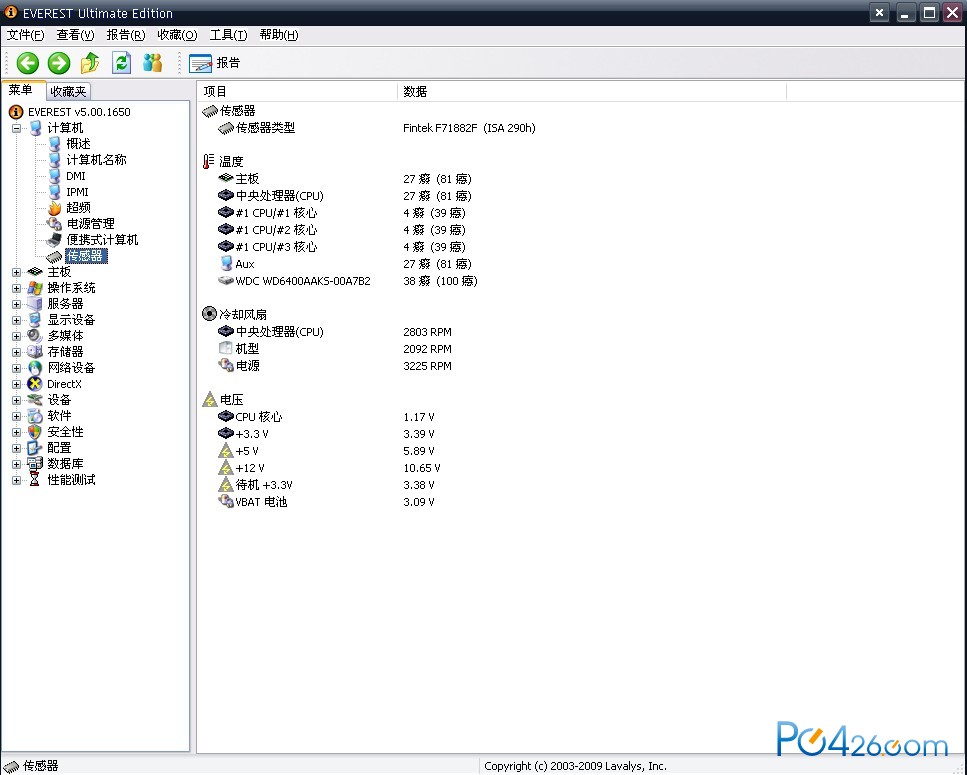The image size is (967, 775).
Task: Click the 中央处理器(CPU) temperature row
Action: click(x=345, y=195)
